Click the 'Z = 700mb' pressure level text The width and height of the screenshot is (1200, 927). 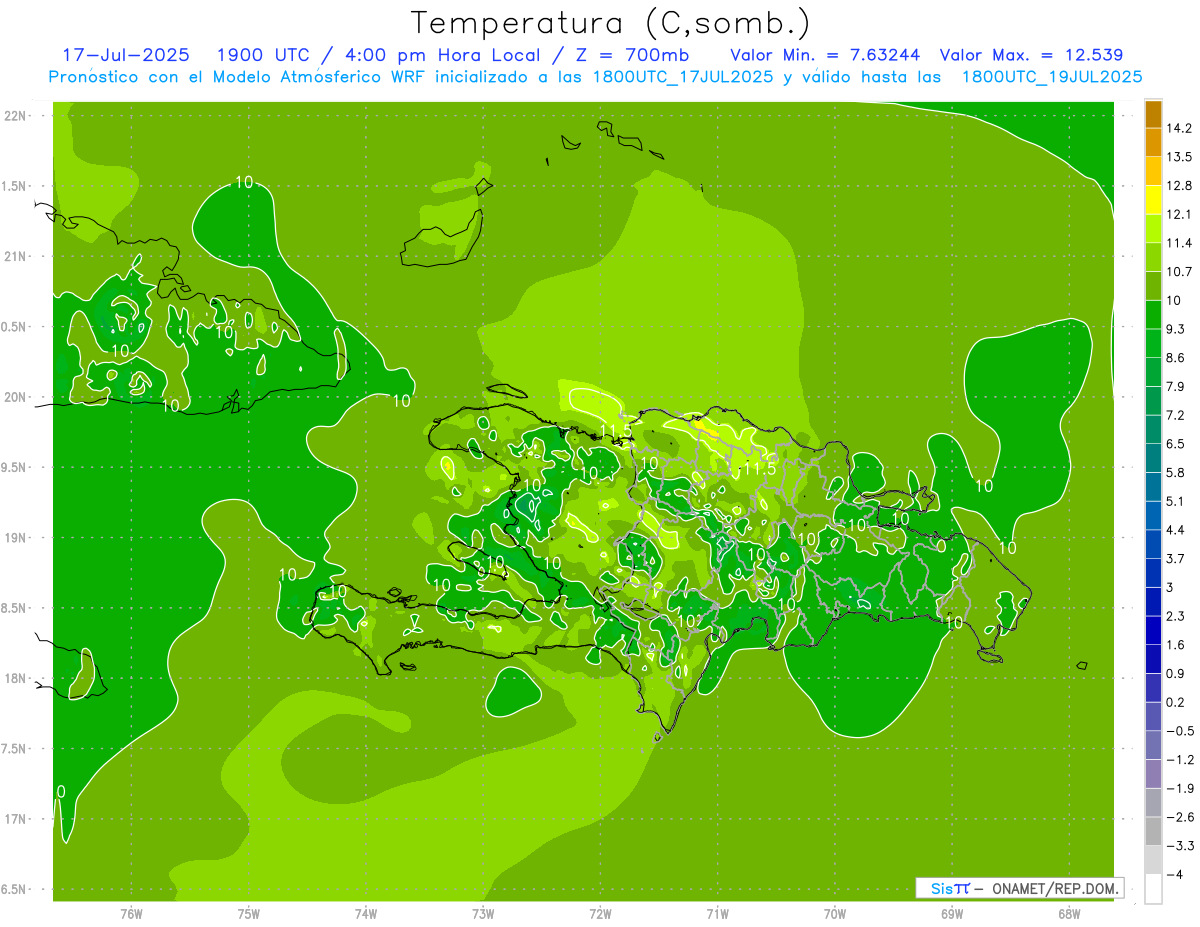(634, 55)
